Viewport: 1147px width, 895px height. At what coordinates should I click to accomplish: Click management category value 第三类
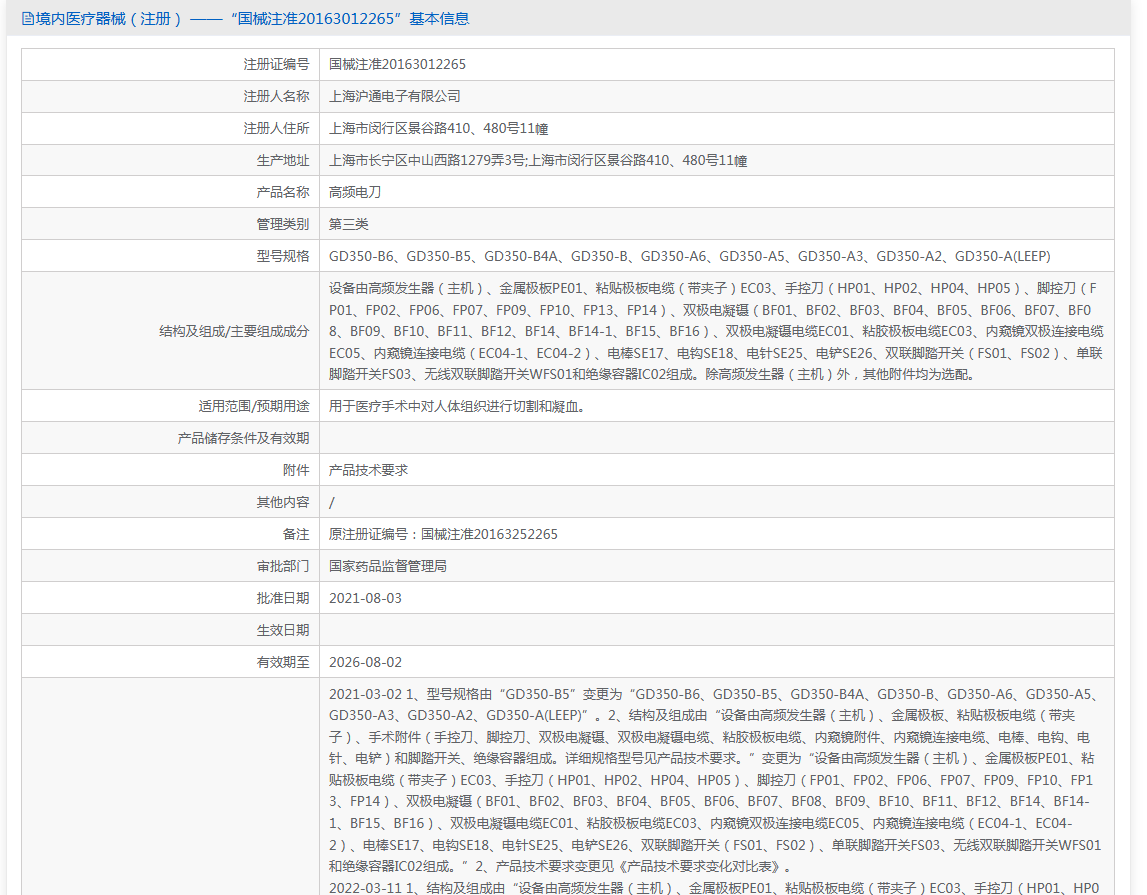tap(349, 224)
